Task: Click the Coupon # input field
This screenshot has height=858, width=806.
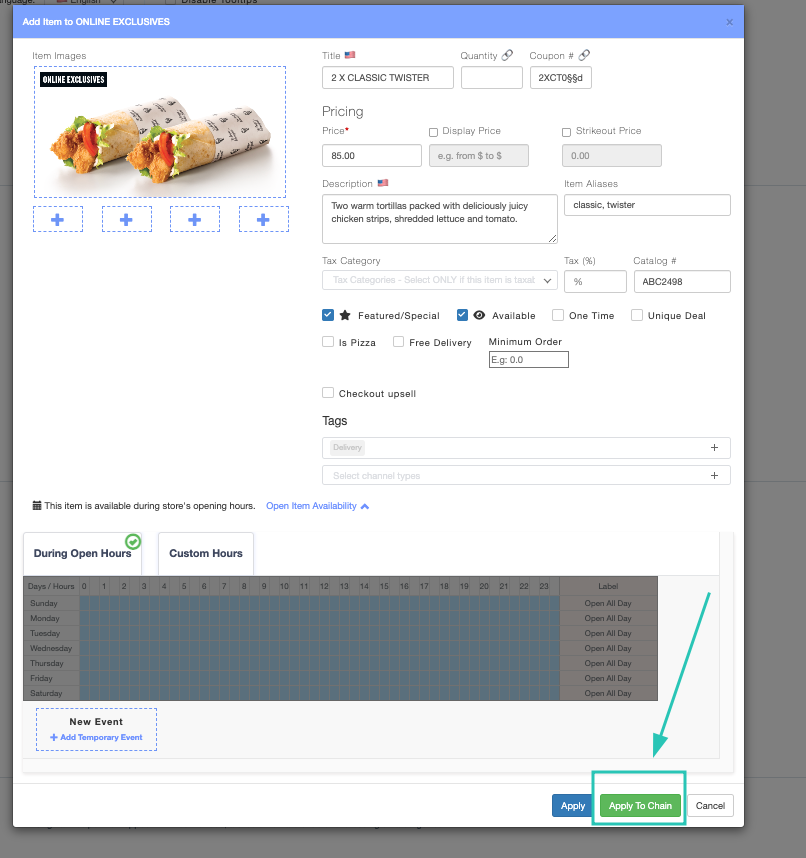Action: click(x=561, y=78)
